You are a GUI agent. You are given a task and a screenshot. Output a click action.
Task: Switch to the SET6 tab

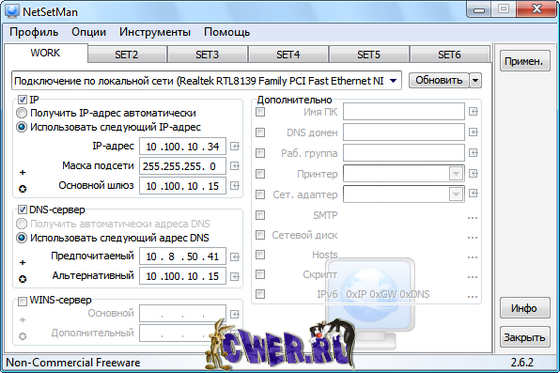point(449,55)
